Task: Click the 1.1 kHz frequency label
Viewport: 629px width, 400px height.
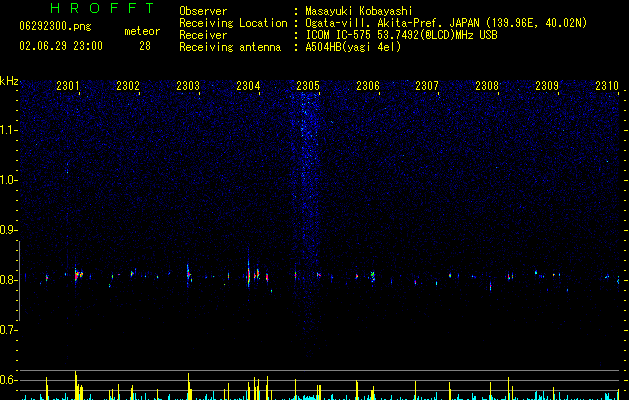Action: (x=8, y=130)
